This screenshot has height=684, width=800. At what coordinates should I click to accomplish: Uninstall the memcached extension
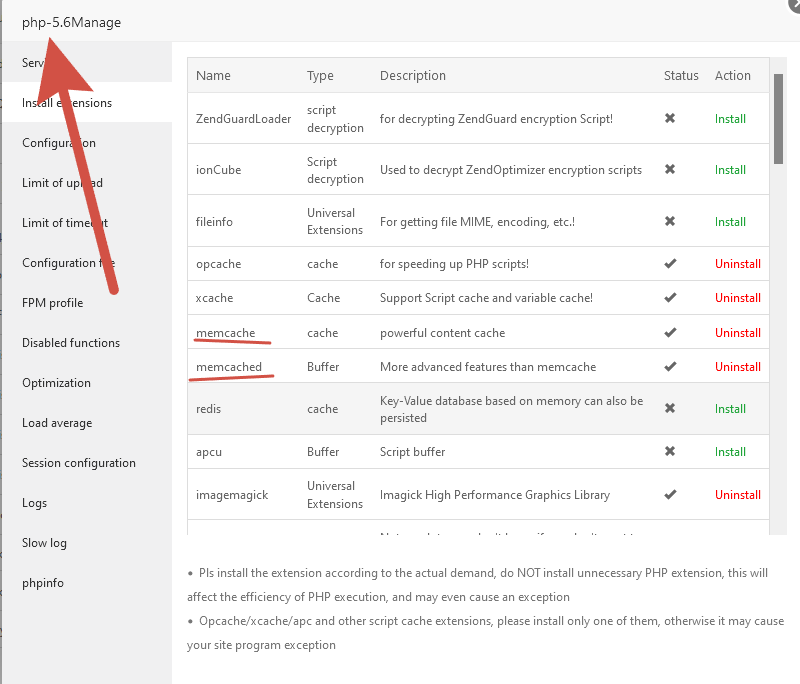coord(737,367)
